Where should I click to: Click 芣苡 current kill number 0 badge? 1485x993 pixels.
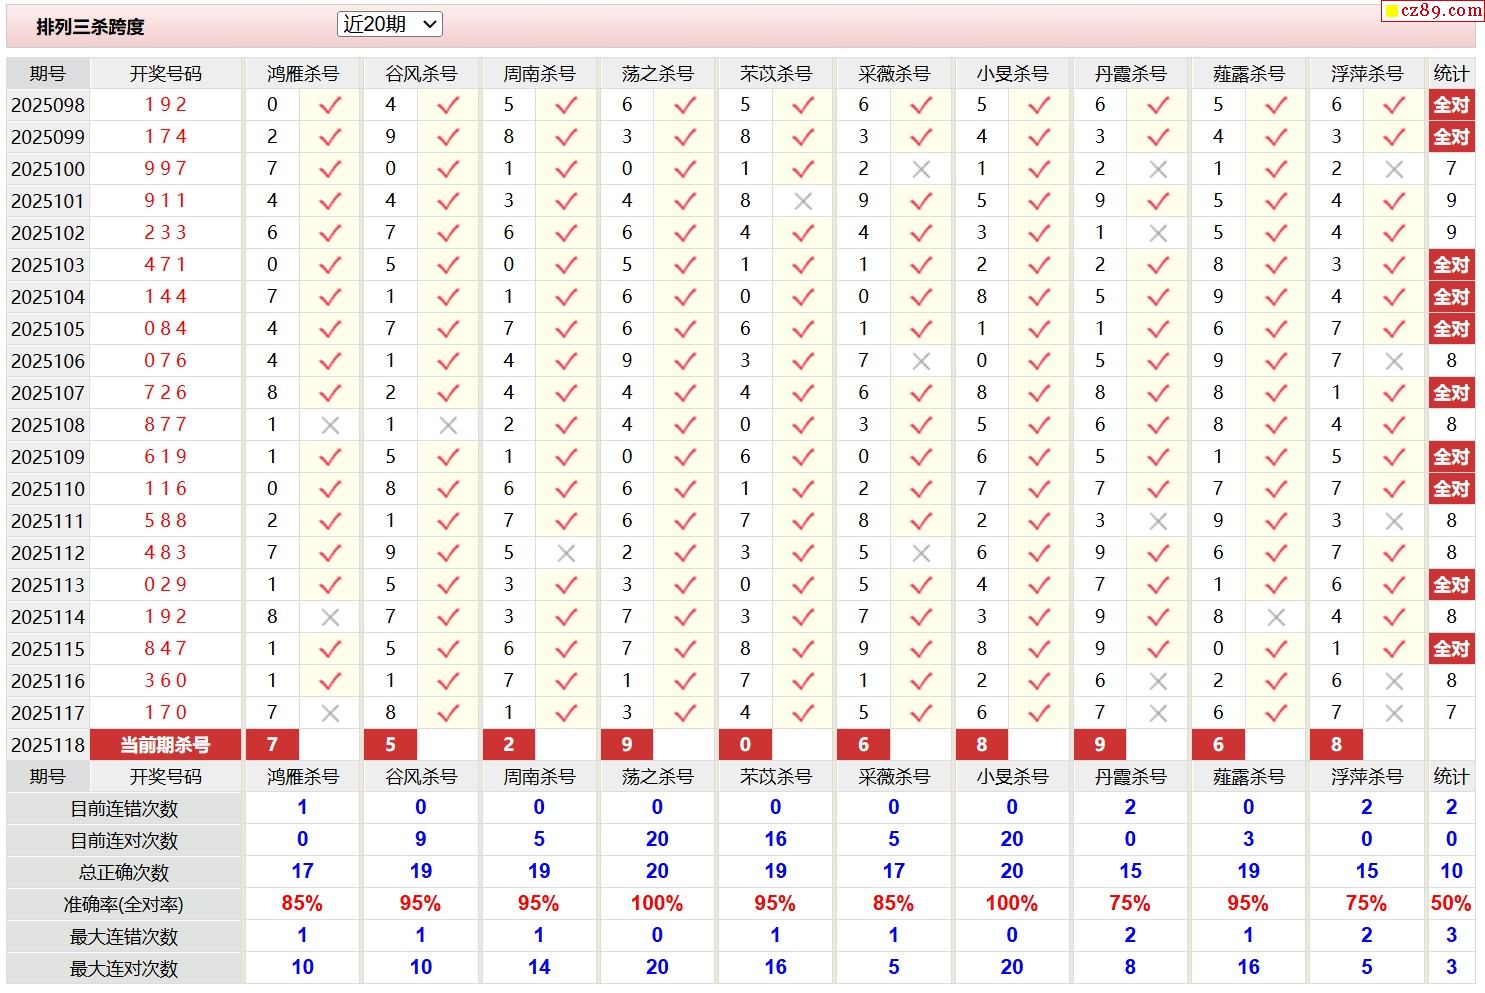coord(745,745)
